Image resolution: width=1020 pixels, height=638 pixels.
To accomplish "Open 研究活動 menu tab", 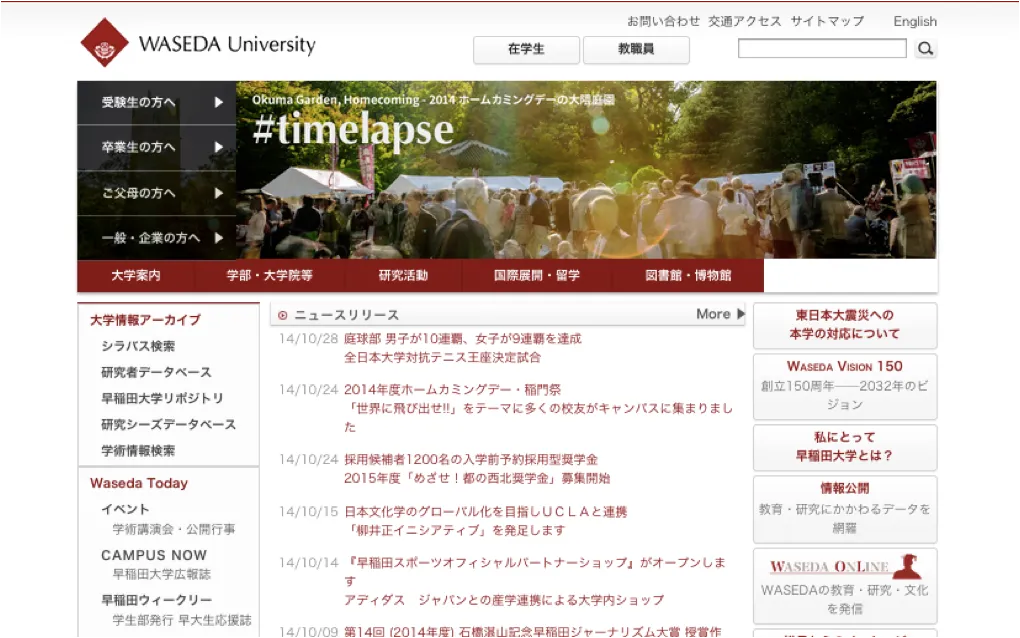I will point(403,276).
